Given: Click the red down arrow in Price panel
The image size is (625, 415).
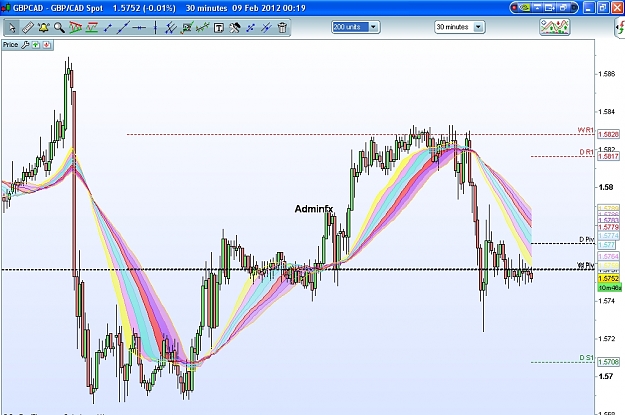Looking at the screenshot, I should 47,45.
